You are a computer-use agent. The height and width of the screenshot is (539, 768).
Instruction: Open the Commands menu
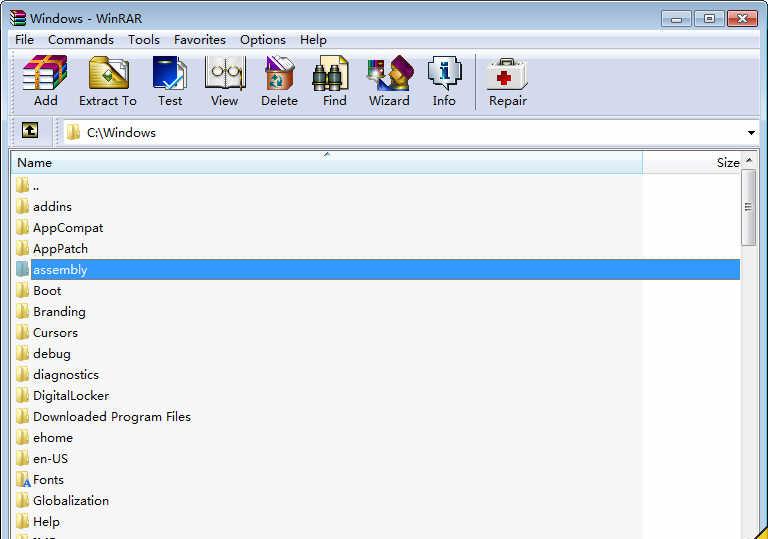click(81, 40)
